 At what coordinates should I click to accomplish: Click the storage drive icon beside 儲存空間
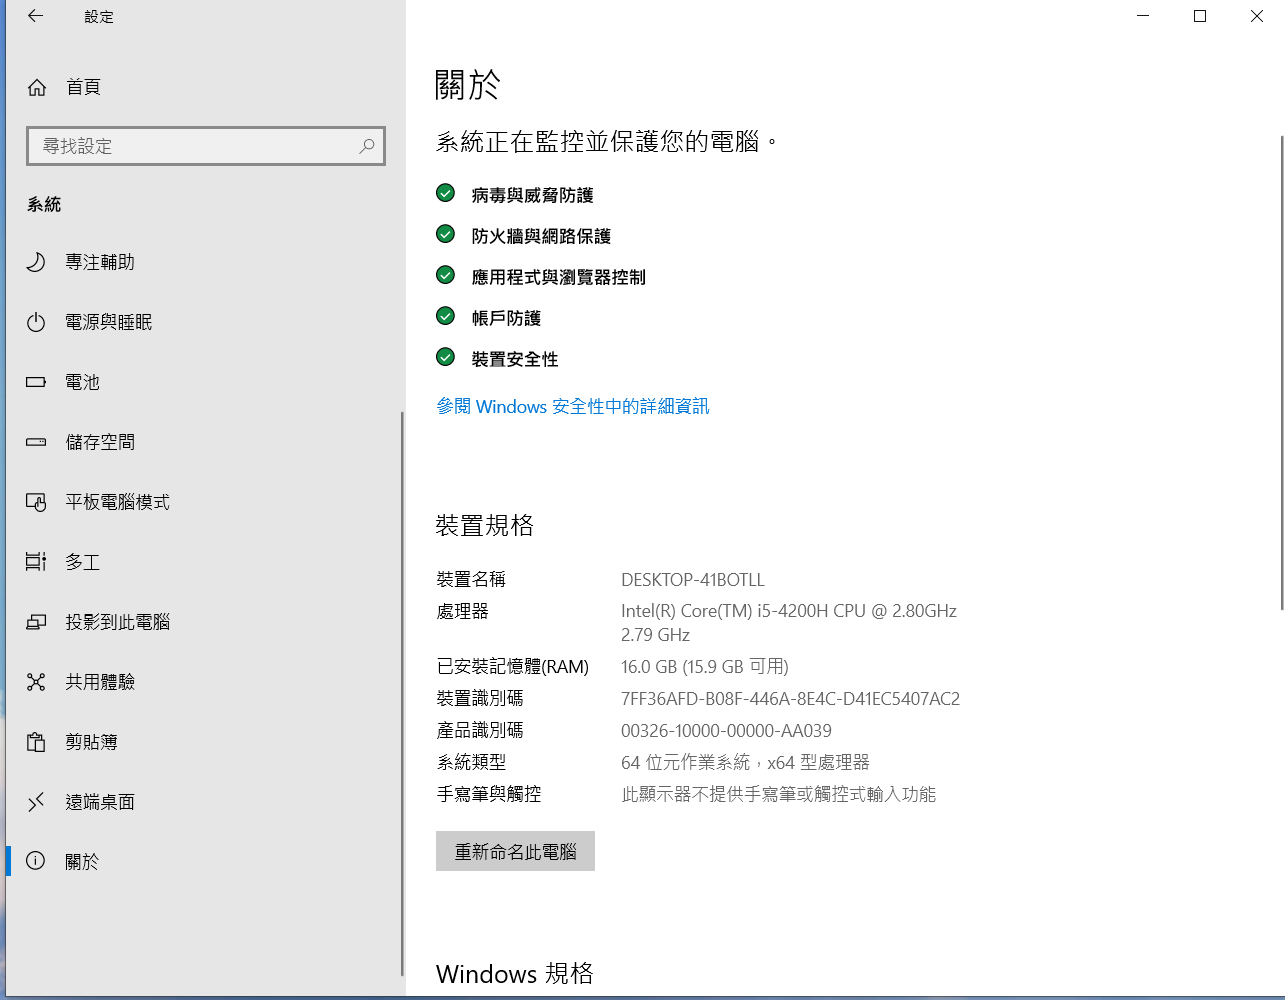pos(36,442)
